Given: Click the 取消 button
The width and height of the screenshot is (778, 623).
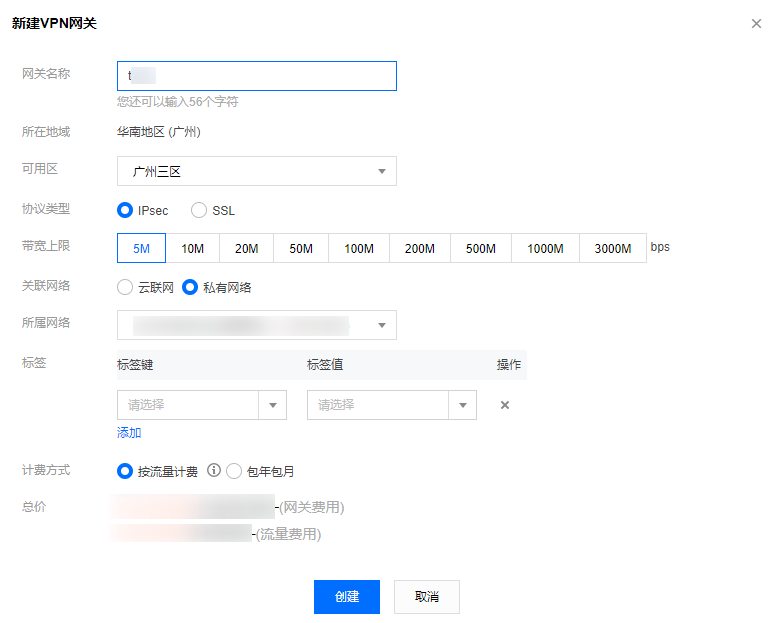Looking at the screenshot, I should [x=427, y=597].
